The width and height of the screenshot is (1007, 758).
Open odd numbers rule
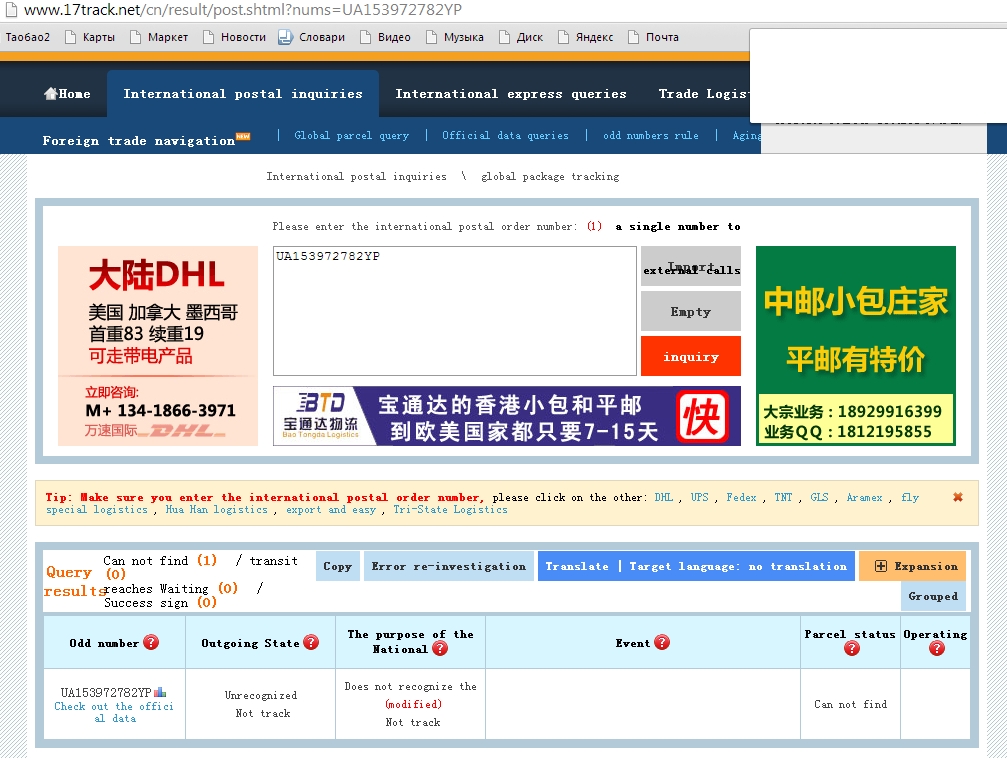[651, 136]
